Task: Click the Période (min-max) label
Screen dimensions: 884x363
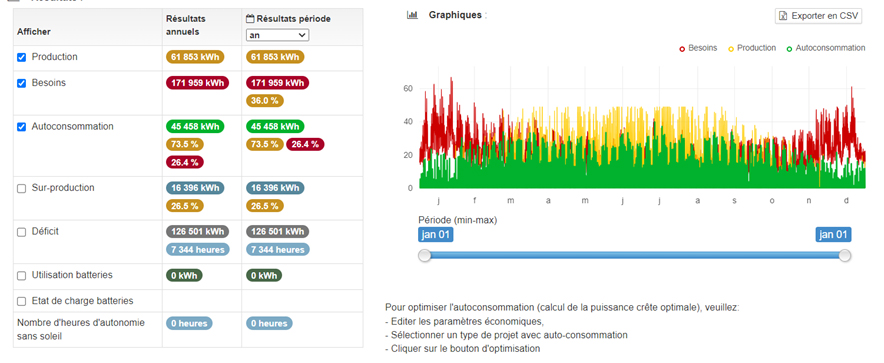Action: 458,219
